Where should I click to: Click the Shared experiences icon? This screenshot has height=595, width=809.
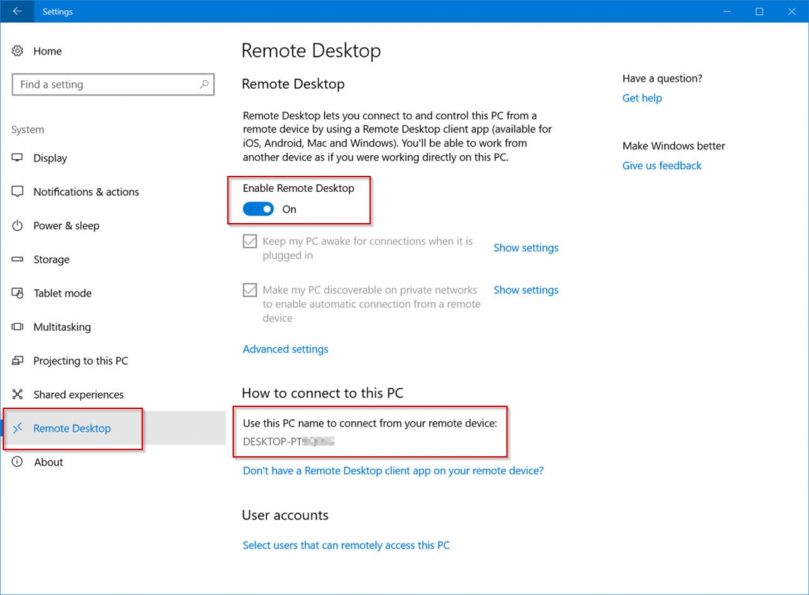tap(18, 394)
